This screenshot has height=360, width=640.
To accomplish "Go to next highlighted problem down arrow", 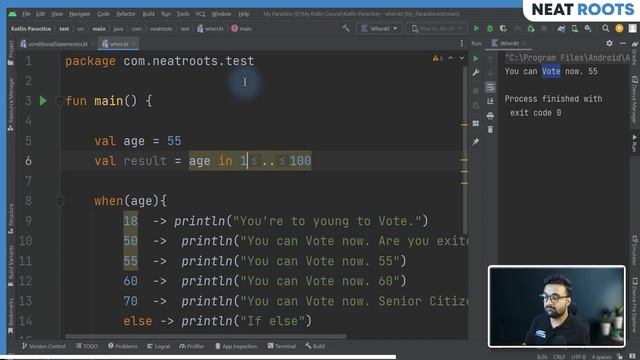I will click(462, 58).
